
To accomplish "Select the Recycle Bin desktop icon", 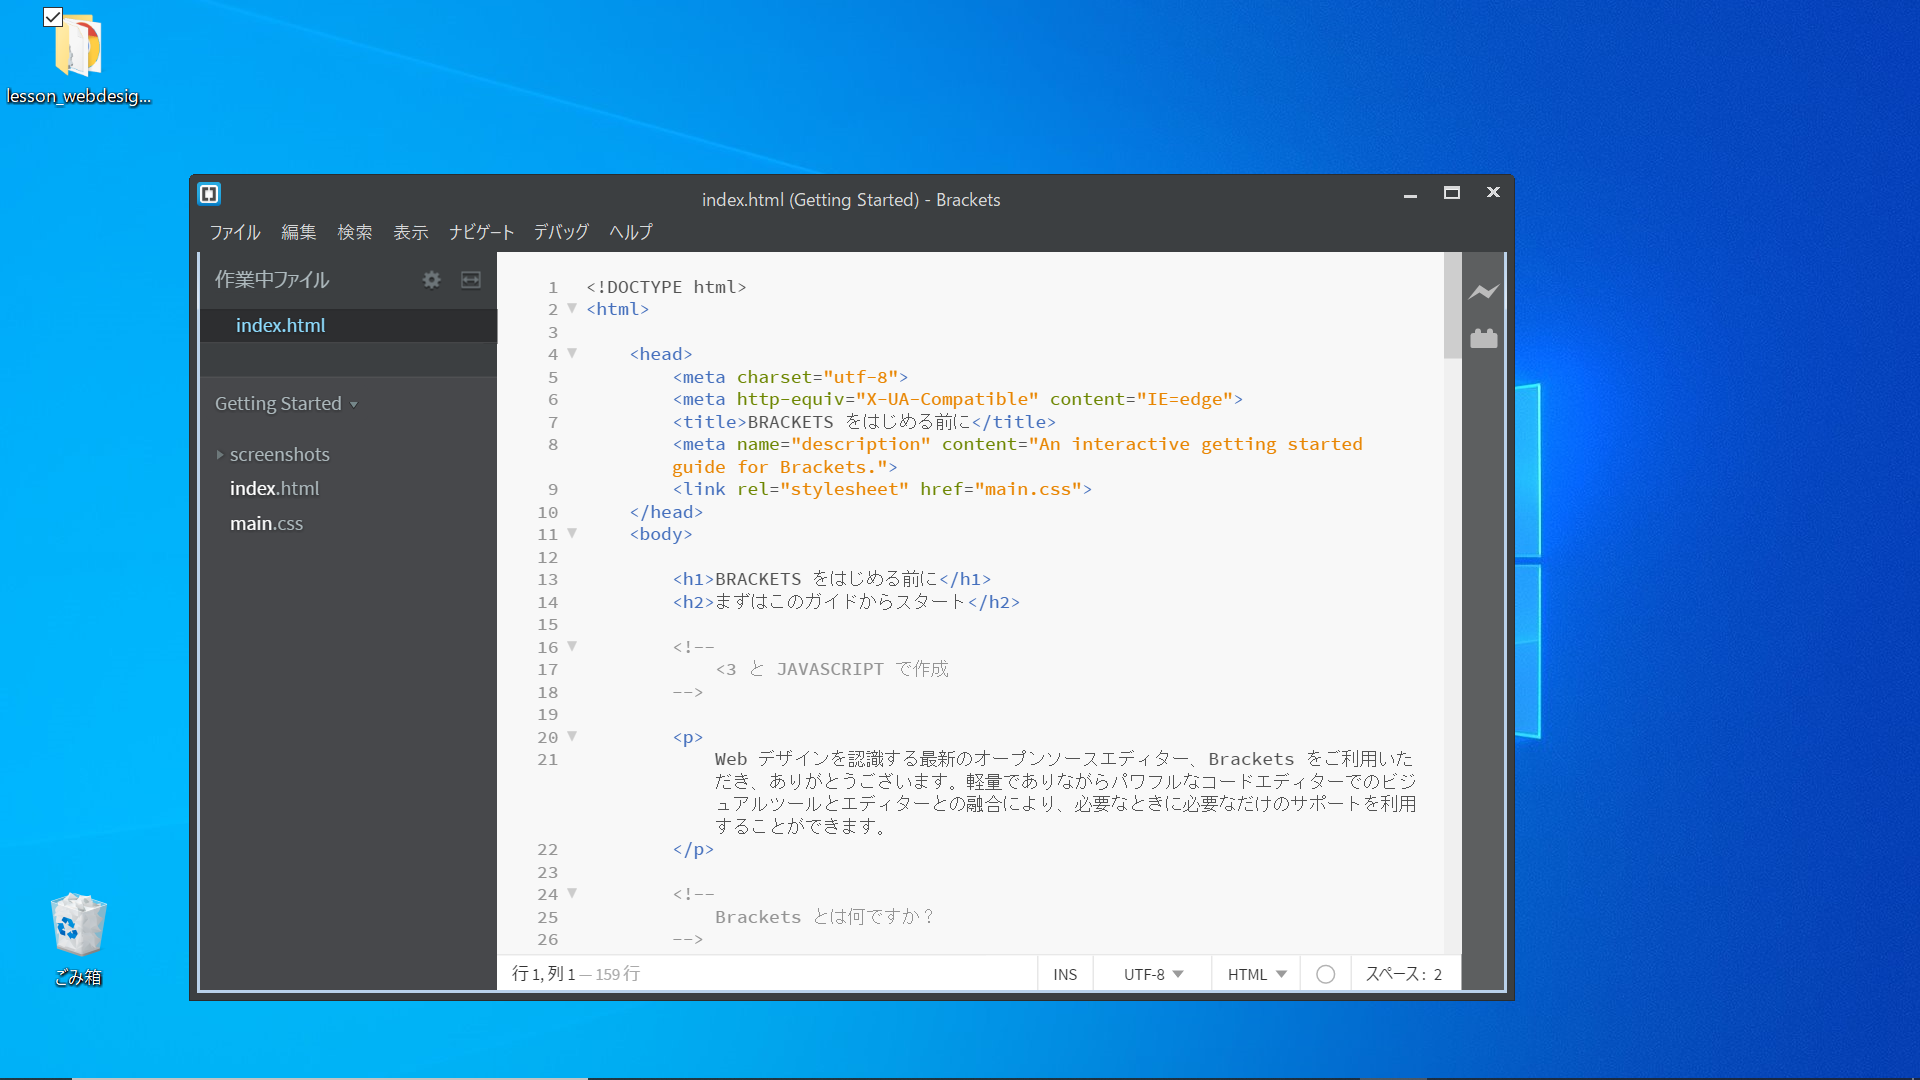I will [x=78, y=938].
